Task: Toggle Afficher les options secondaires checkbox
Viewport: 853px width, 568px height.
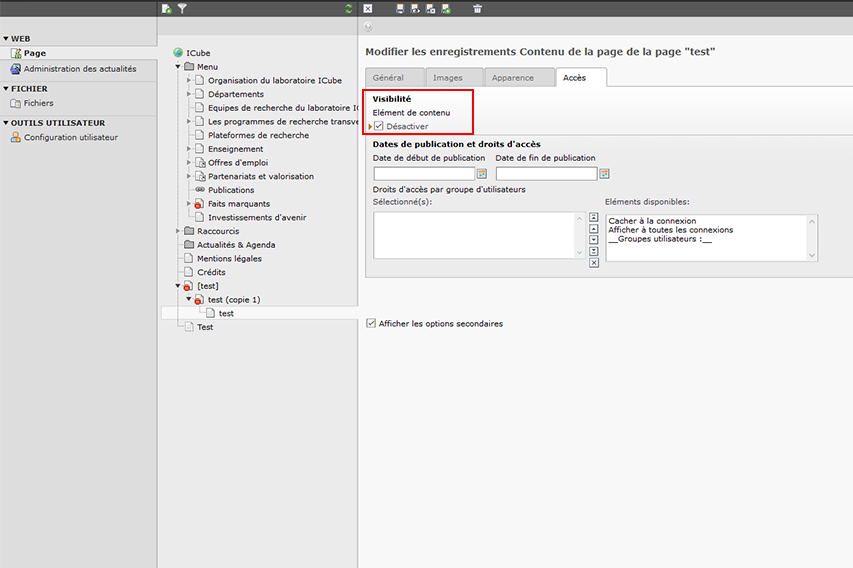Action: 371,323
